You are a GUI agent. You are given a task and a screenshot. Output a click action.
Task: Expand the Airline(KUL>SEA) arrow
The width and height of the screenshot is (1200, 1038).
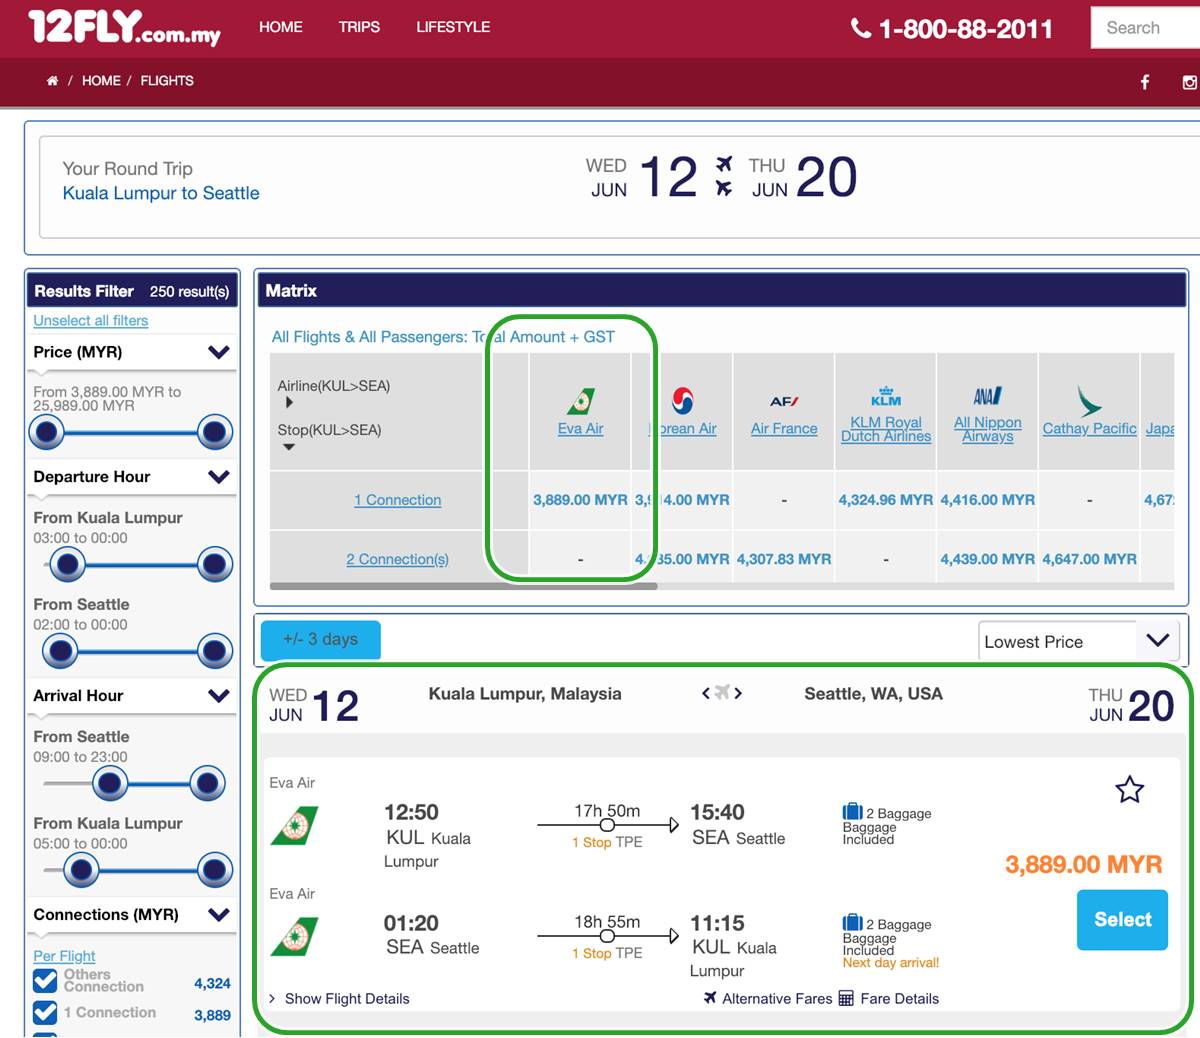[x=289, y=402]
